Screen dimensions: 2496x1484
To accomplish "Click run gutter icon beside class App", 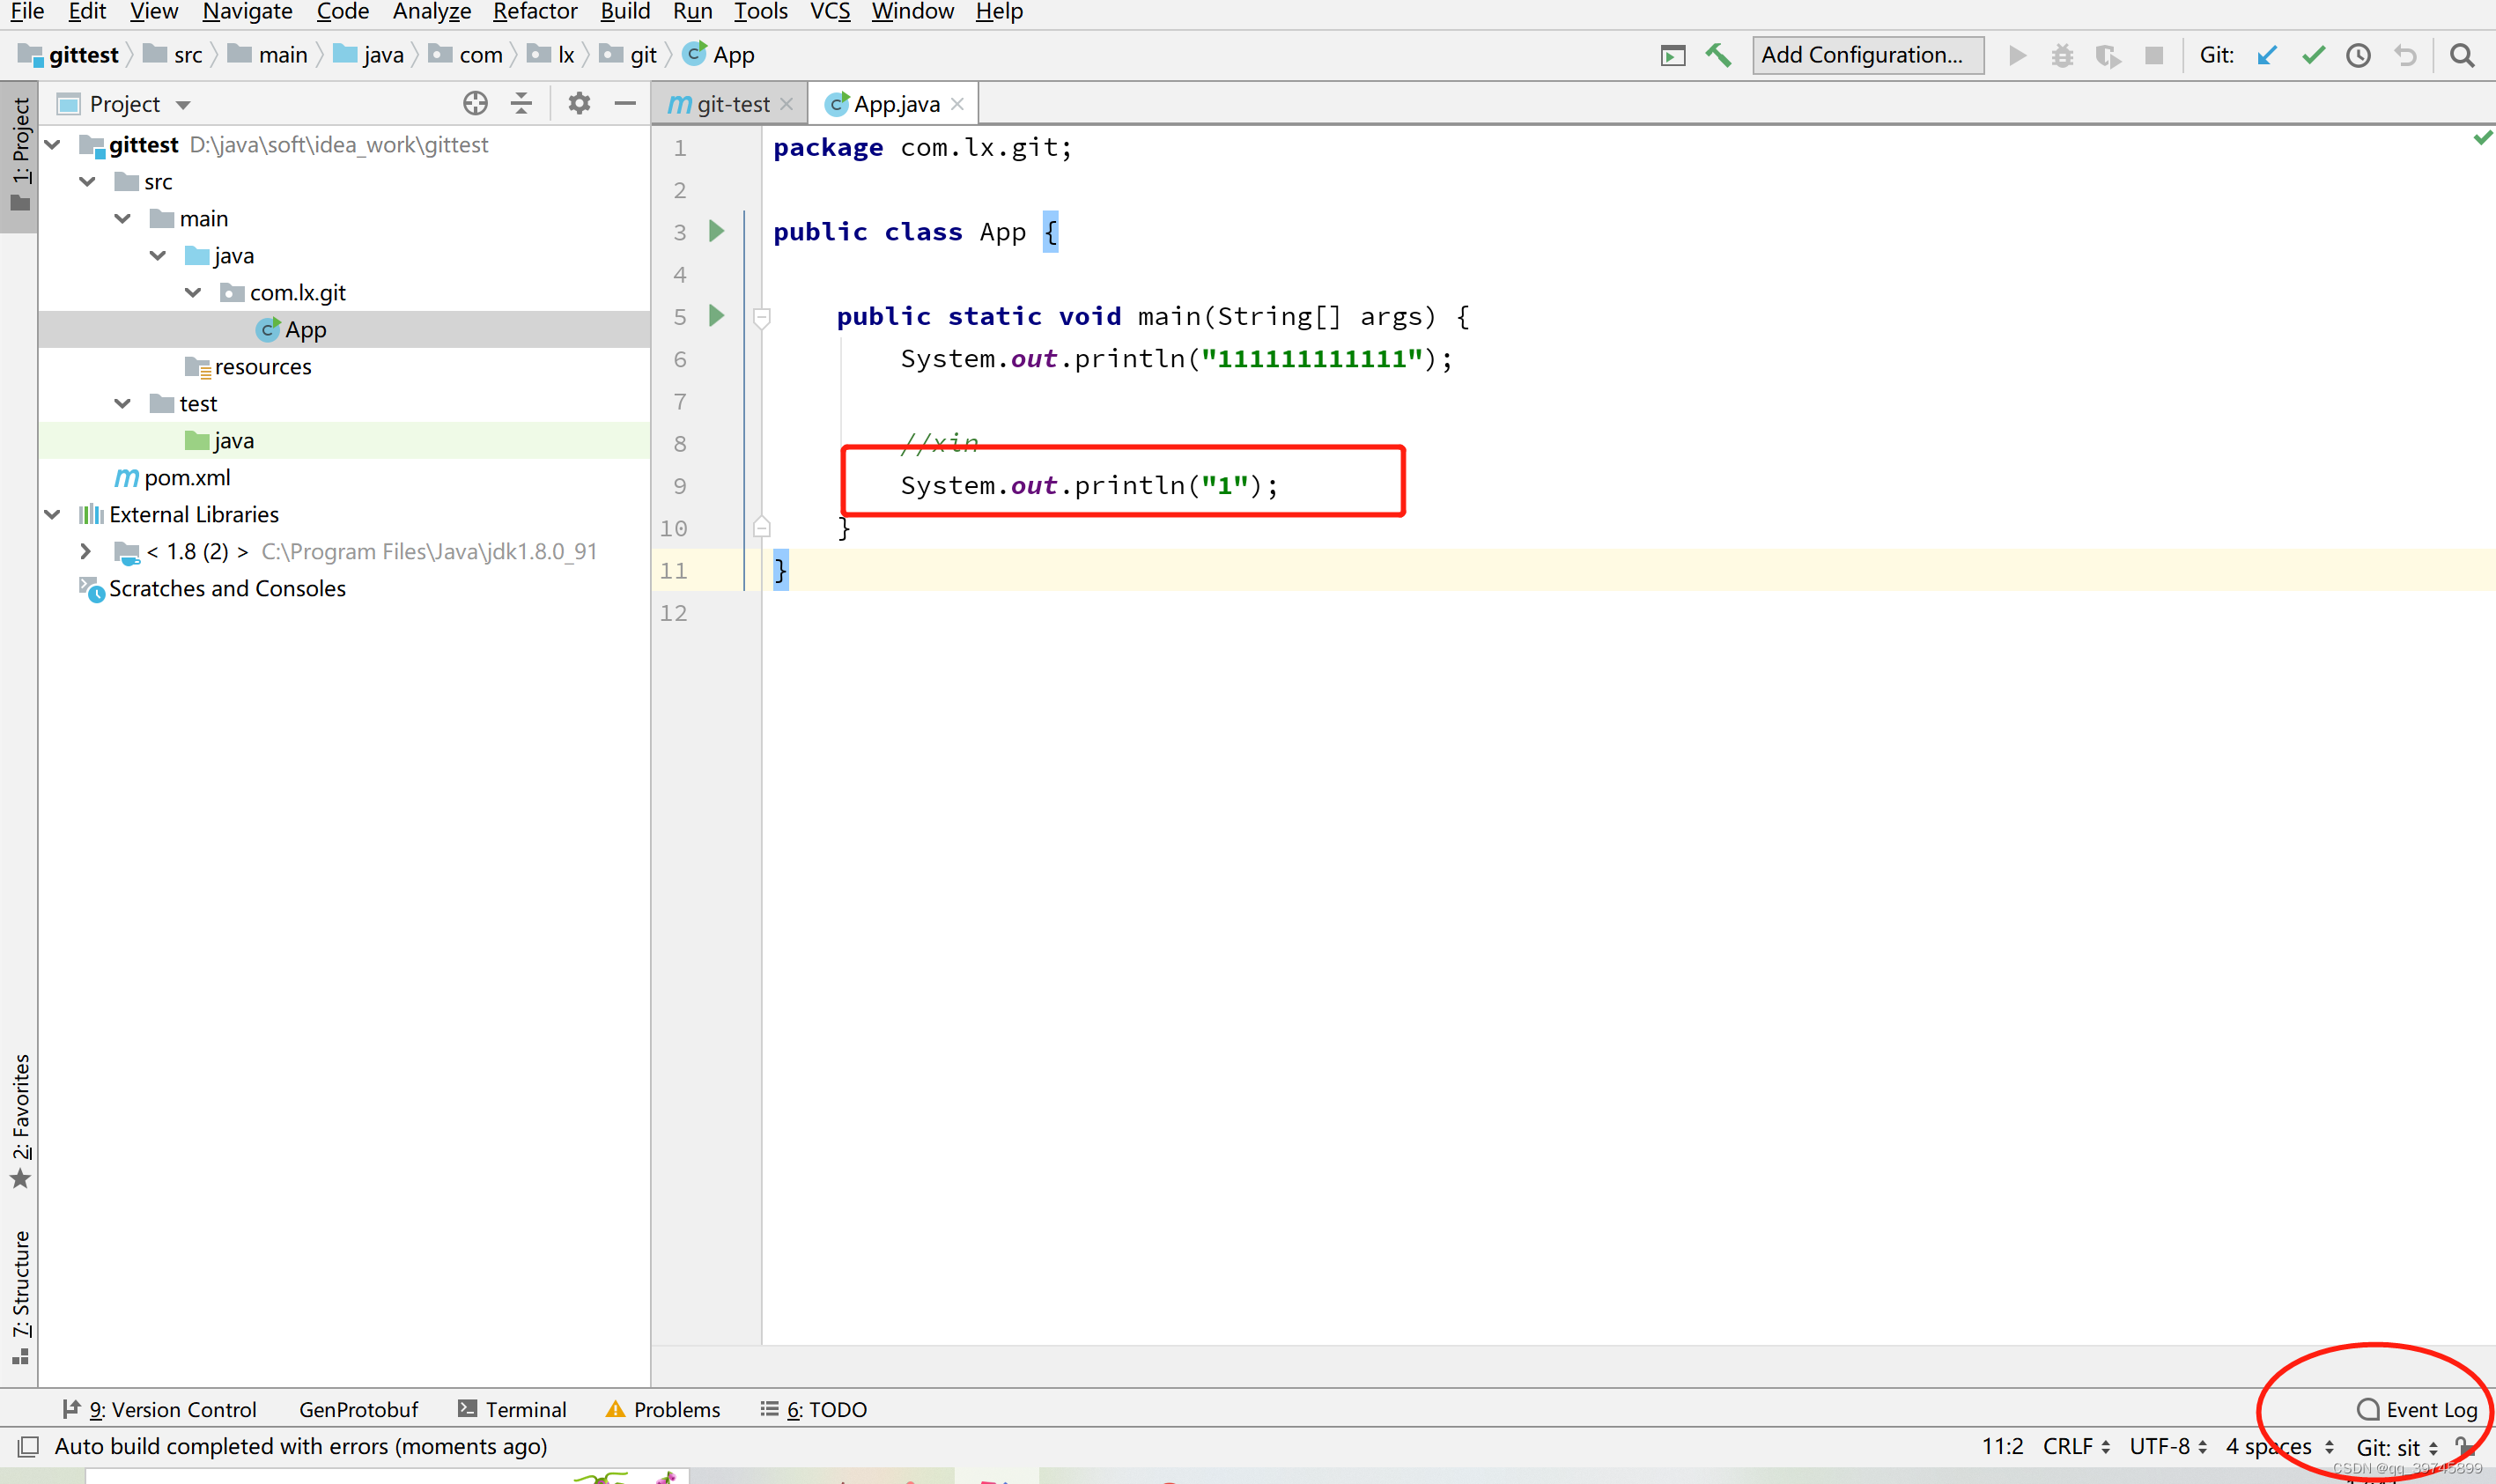I will tap(716, 231).
